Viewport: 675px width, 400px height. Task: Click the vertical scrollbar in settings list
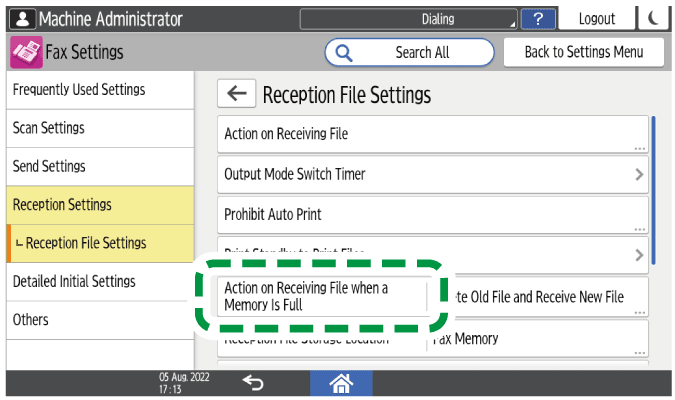point(654,190)
